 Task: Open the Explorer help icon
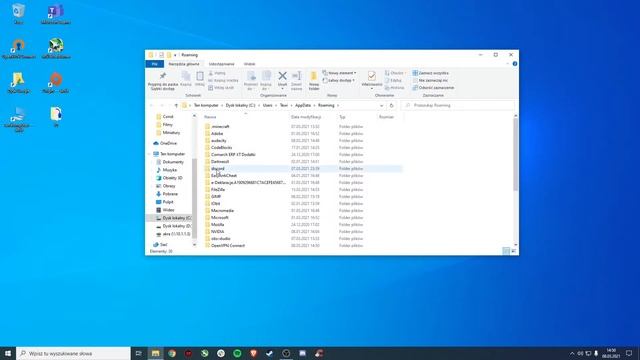pos(515,64)
